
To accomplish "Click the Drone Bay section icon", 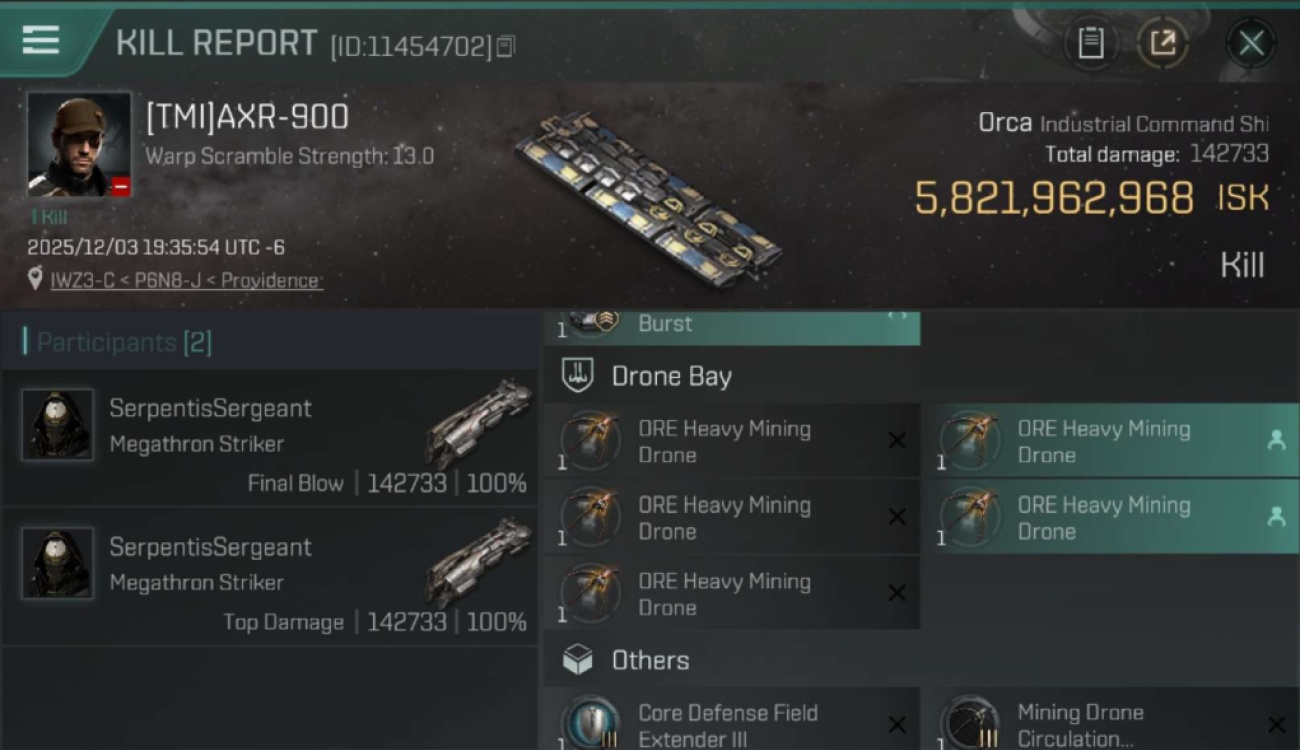I will (x=578, y=376).
